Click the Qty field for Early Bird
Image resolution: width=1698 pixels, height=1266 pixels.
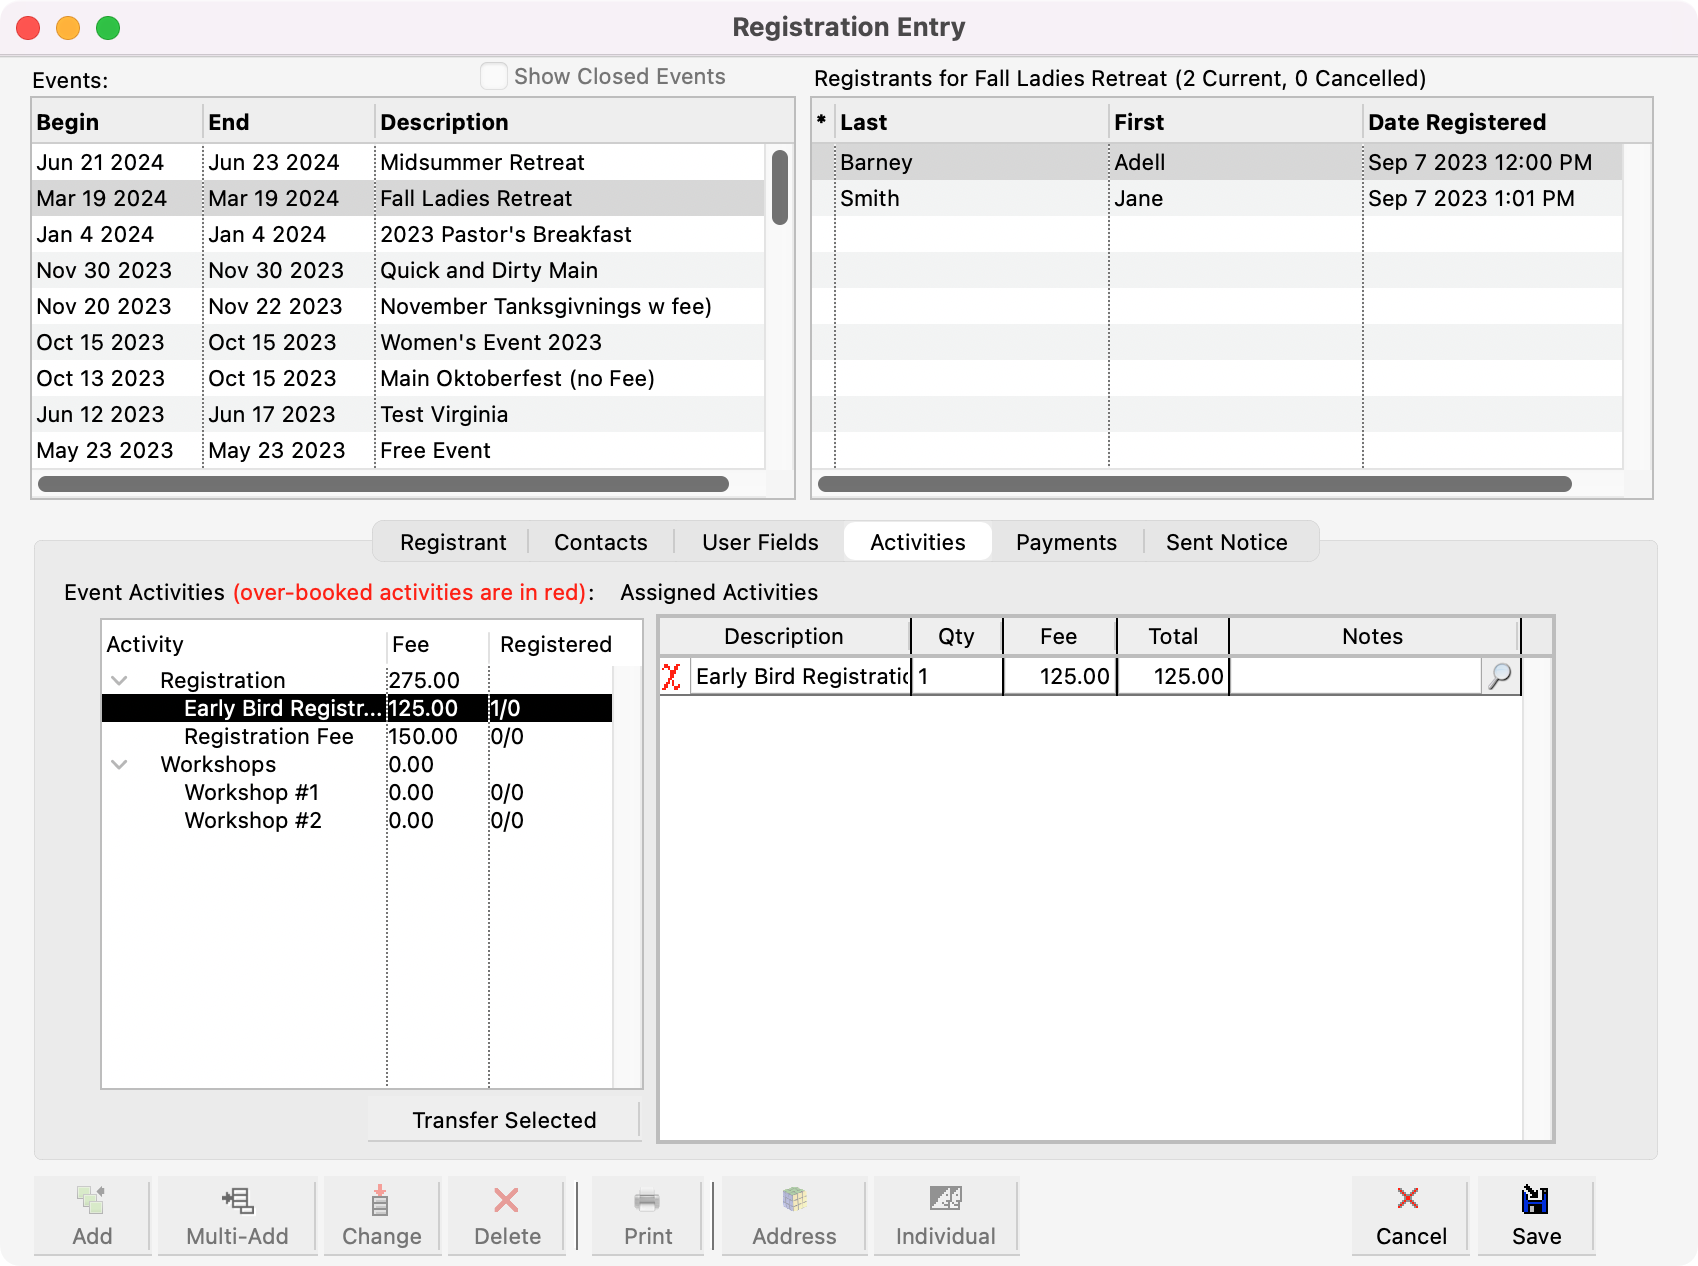coord(957,677)
